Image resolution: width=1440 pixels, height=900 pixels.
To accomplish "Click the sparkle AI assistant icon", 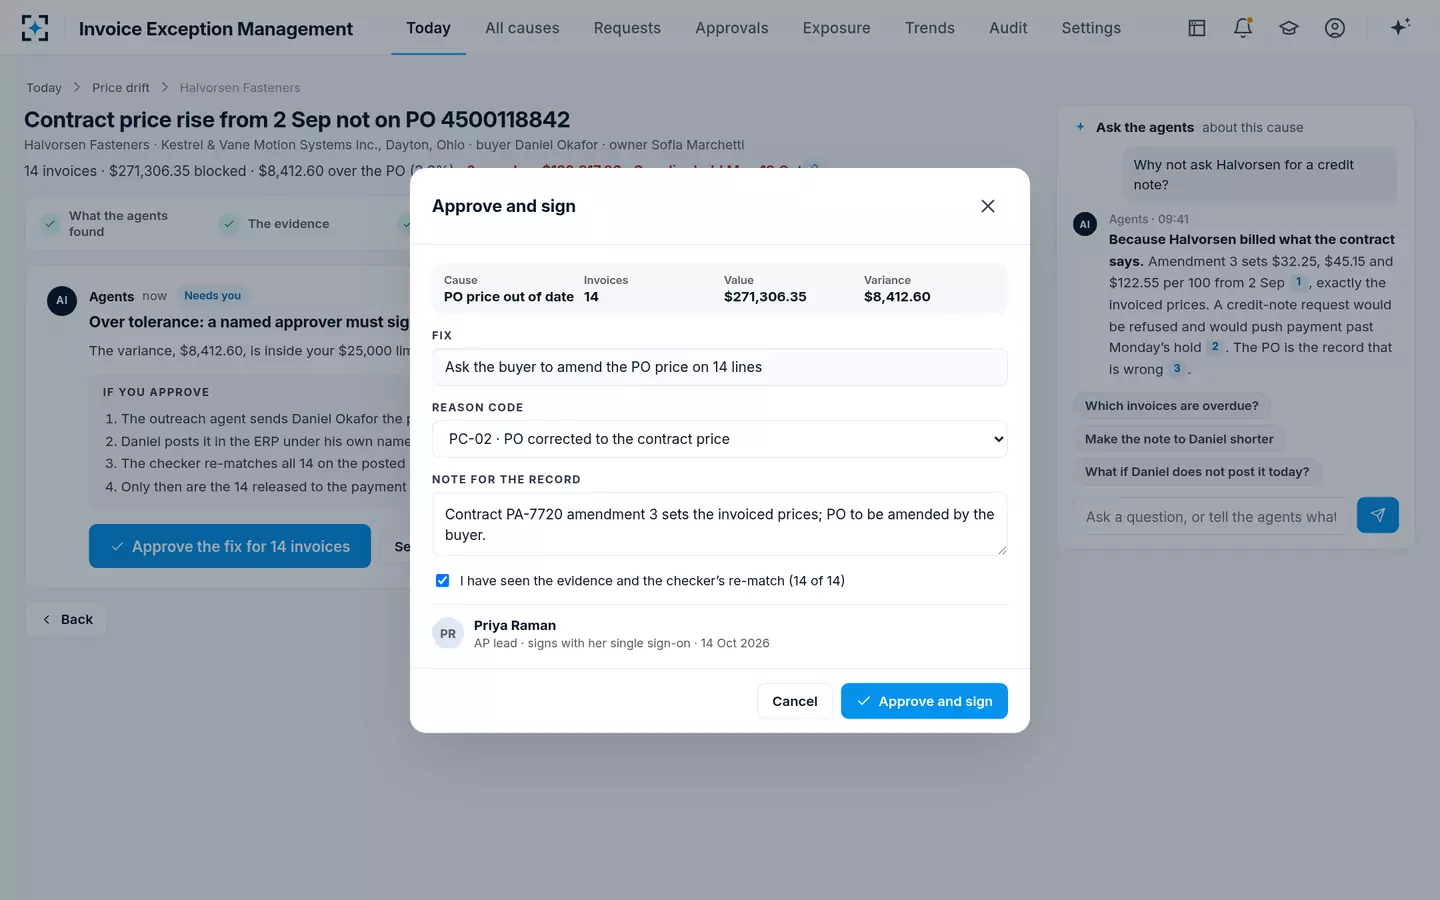I will click(x=1400, y=27).
